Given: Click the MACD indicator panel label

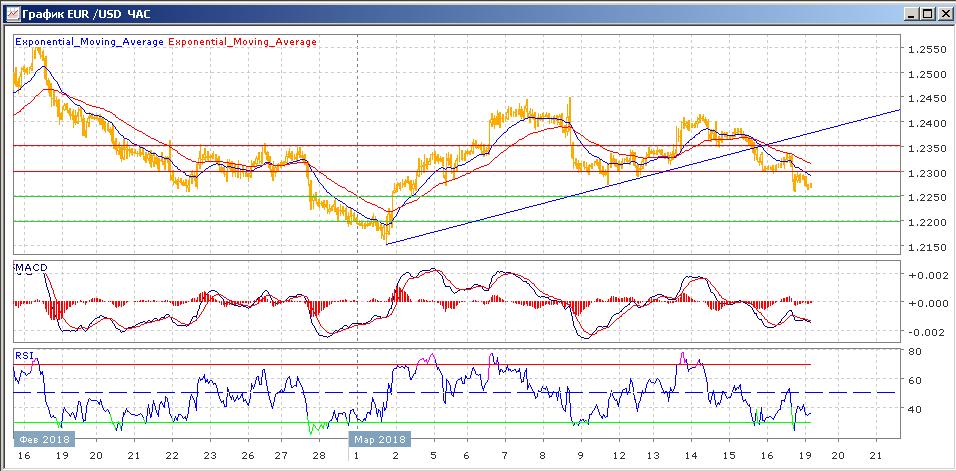Looking at the screenshot, I should coord(30,267).
